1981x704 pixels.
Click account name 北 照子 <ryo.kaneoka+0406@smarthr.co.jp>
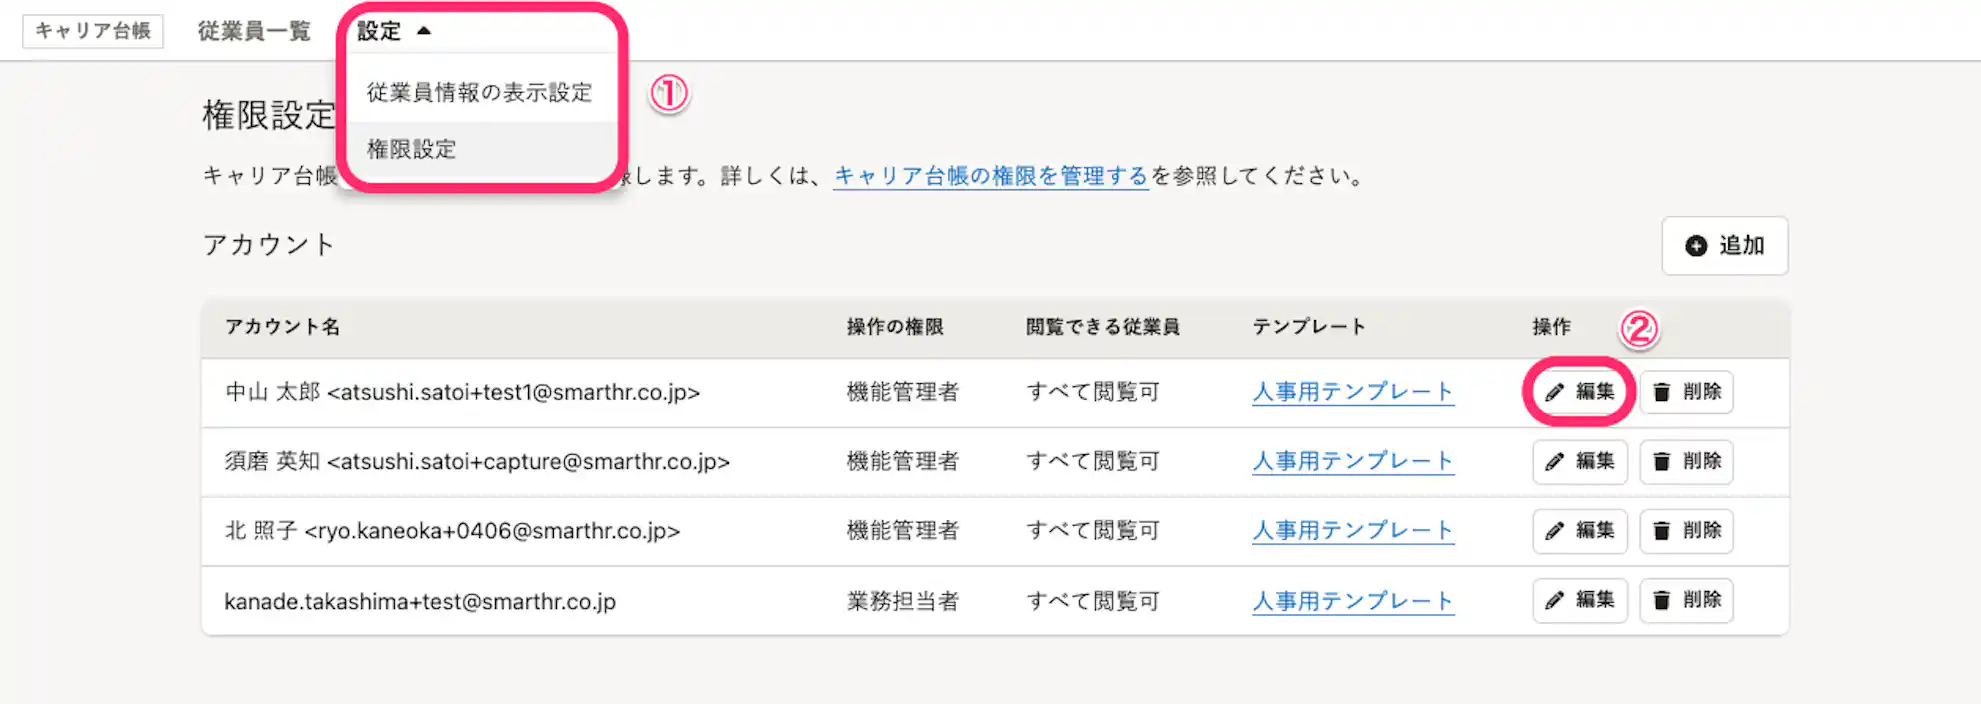pyautogui.click(x=452, y=531)
